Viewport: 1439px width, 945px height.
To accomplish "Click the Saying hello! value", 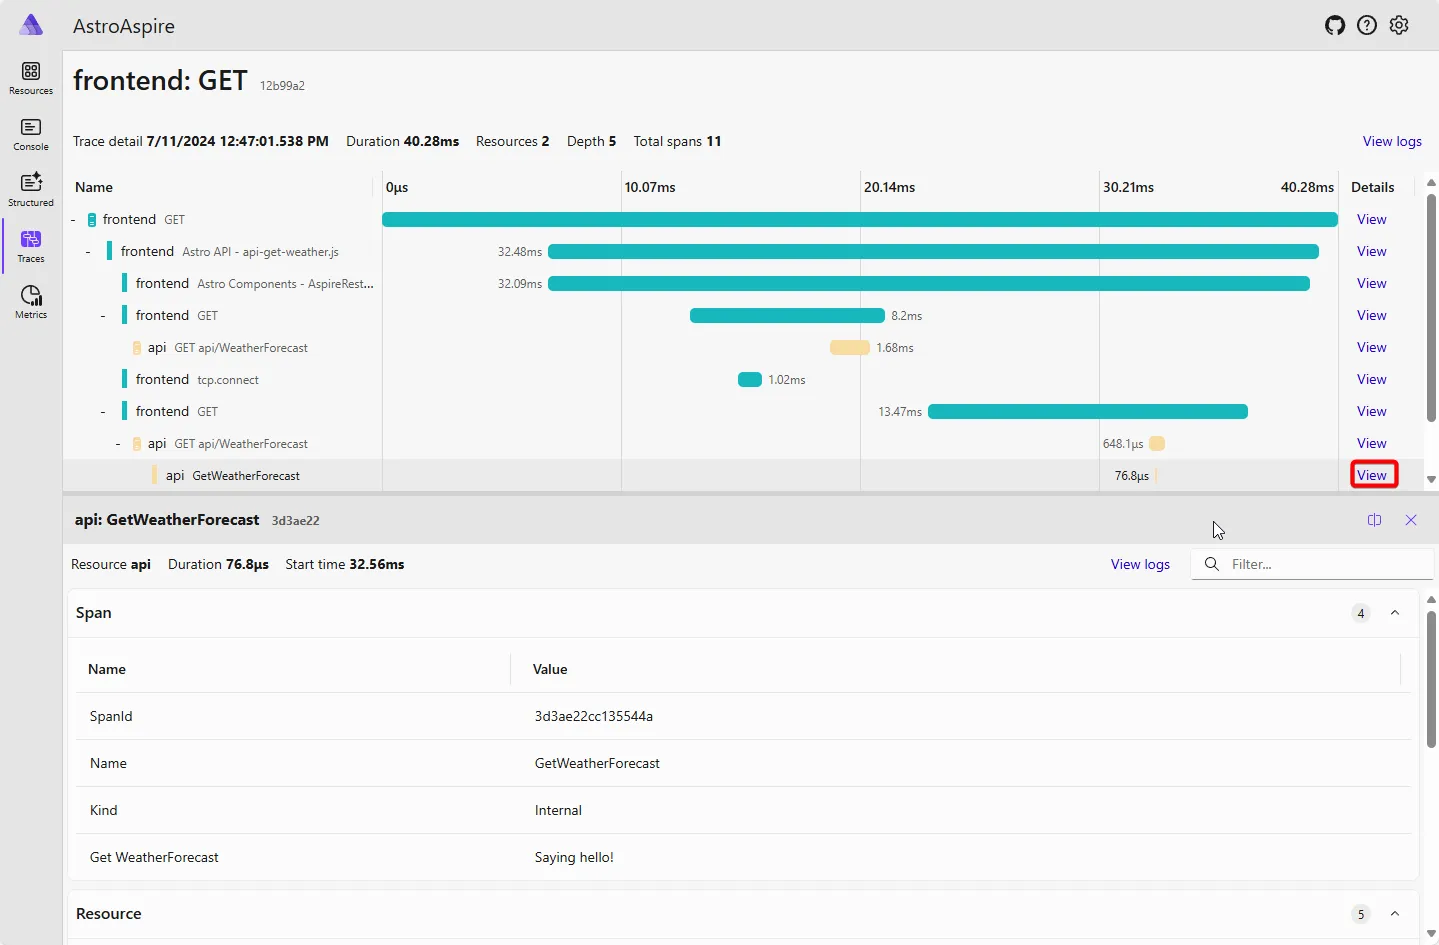I will pyautogui.click(x=574, y=857).
